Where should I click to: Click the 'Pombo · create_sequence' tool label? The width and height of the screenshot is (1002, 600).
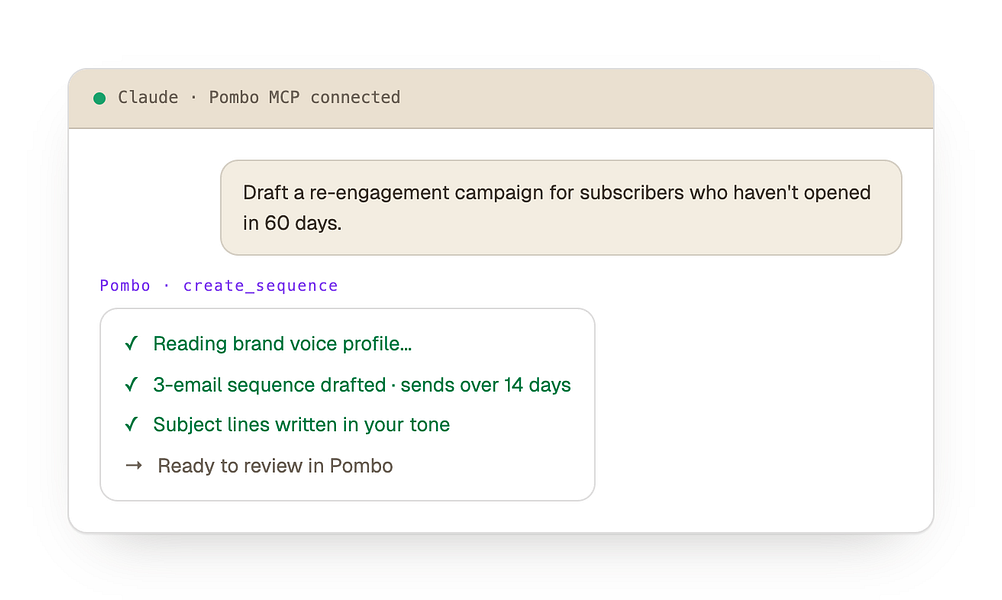(x=219, y=286)
